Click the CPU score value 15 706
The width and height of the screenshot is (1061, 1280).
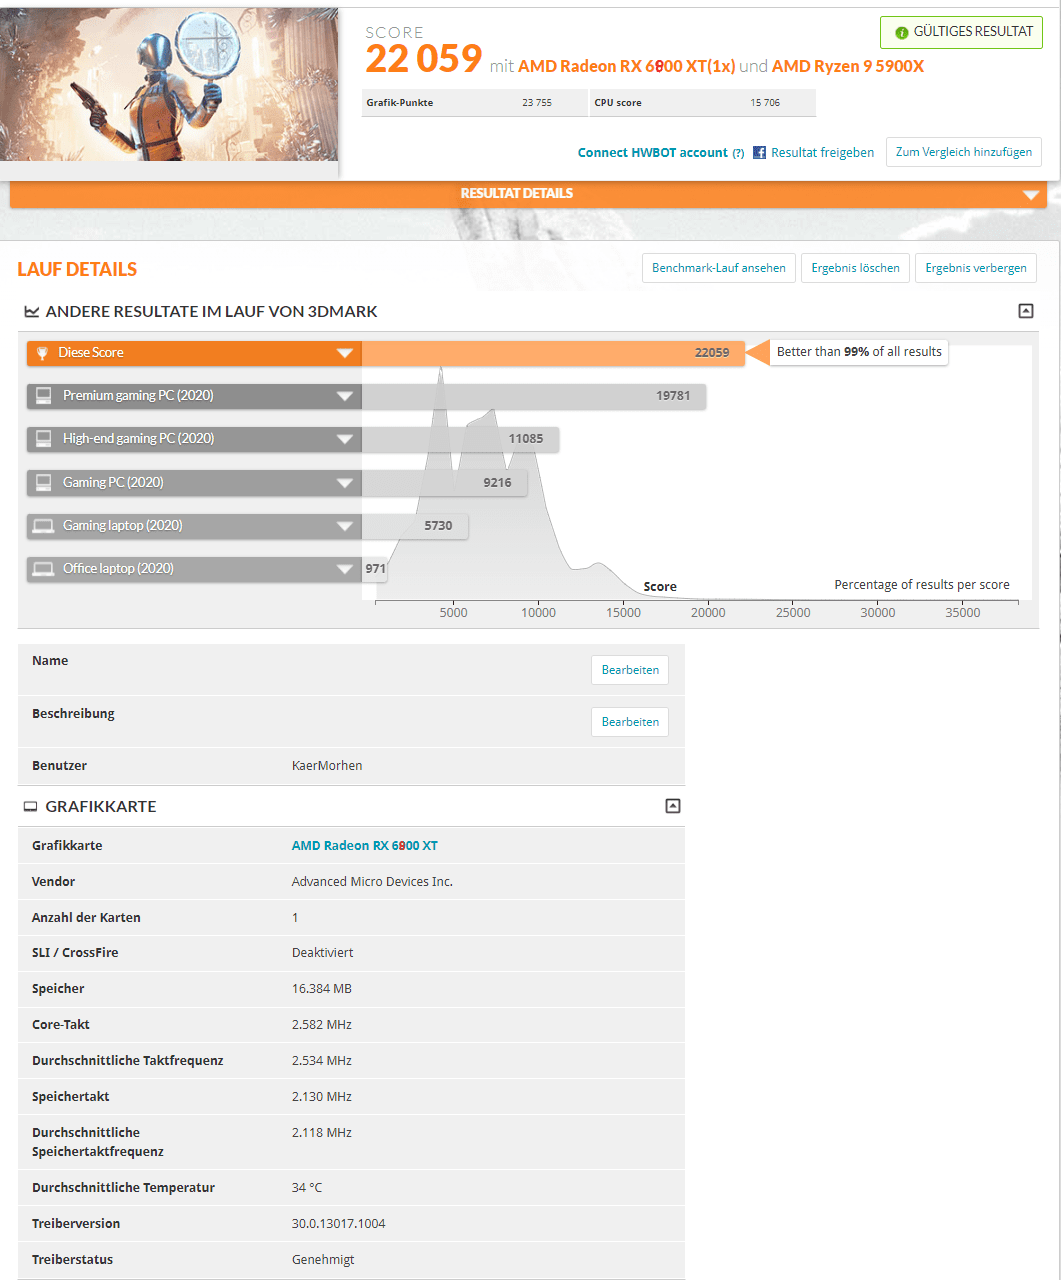[765, 103]
